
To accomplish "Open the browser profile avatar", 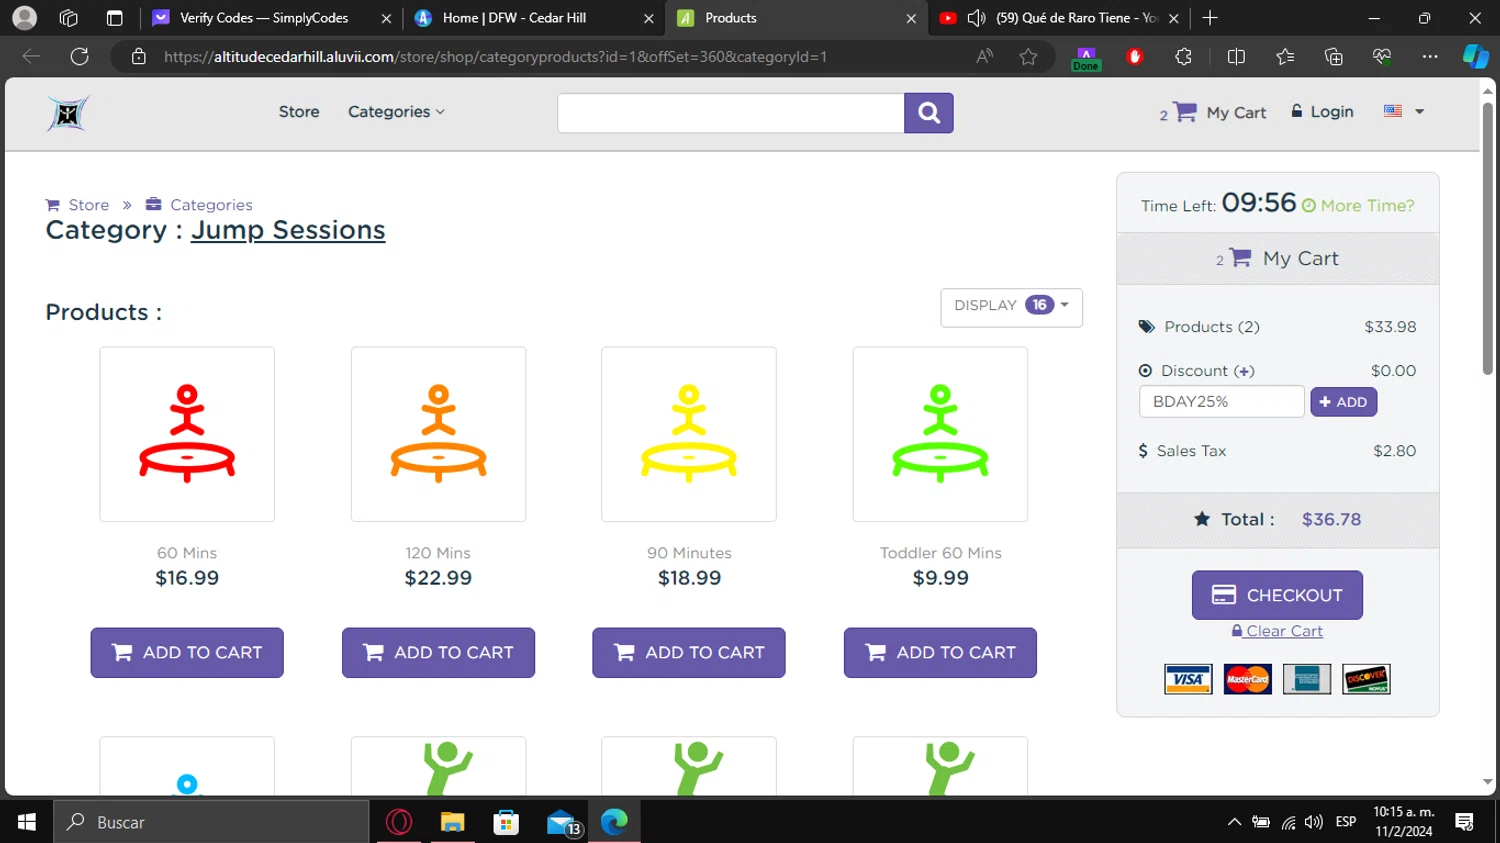I will tap(25, 18).
